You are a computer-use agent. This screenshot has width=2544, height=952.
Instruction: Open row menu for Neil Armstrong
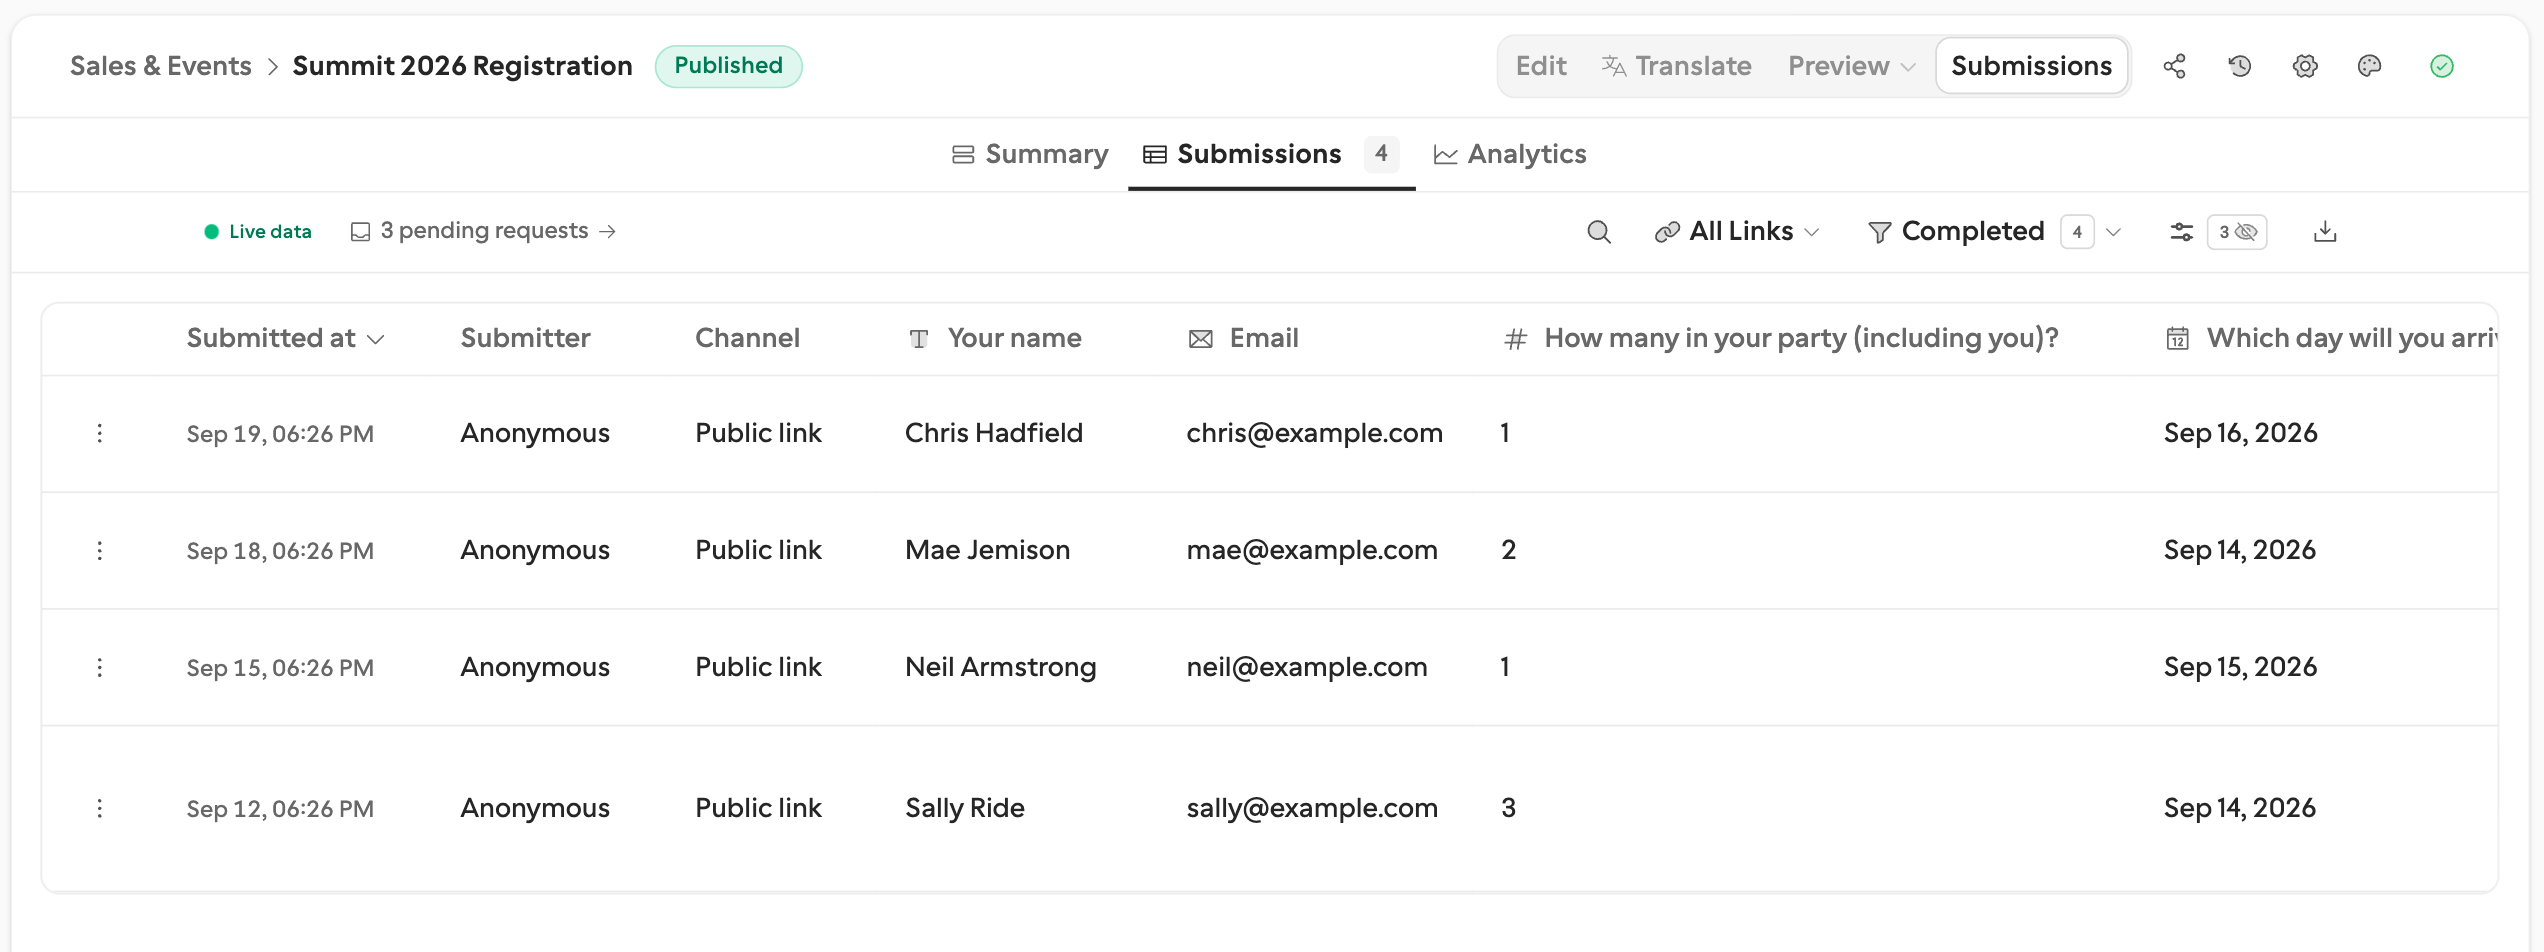[x=100, y=667]
